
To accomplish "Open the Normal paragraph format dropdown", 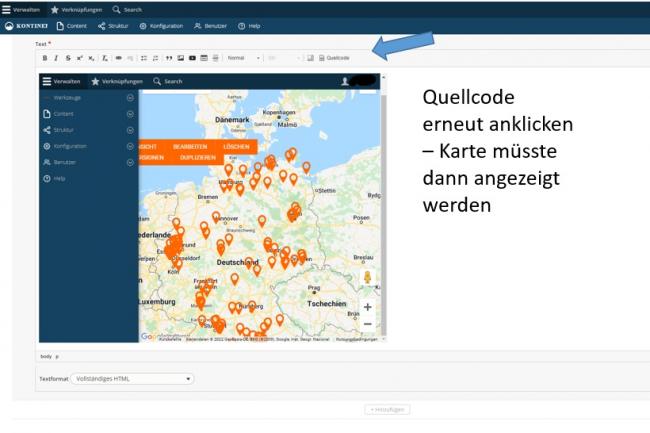I will [x=244, y=58].
